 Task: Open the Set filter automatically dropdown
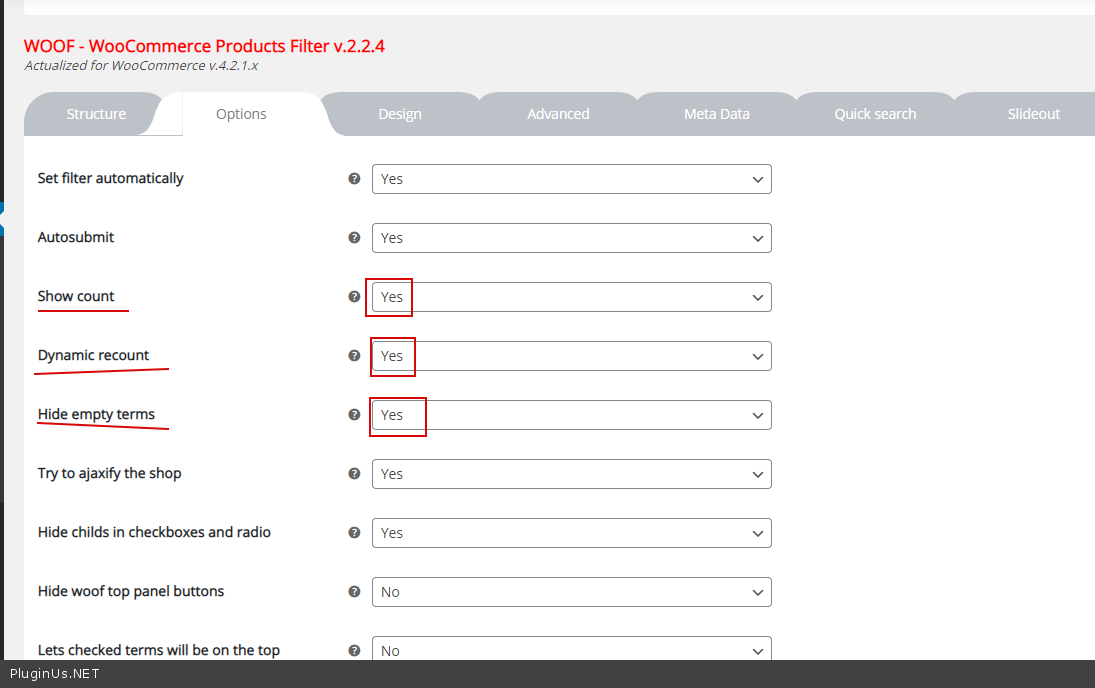[x=571, y=179]
